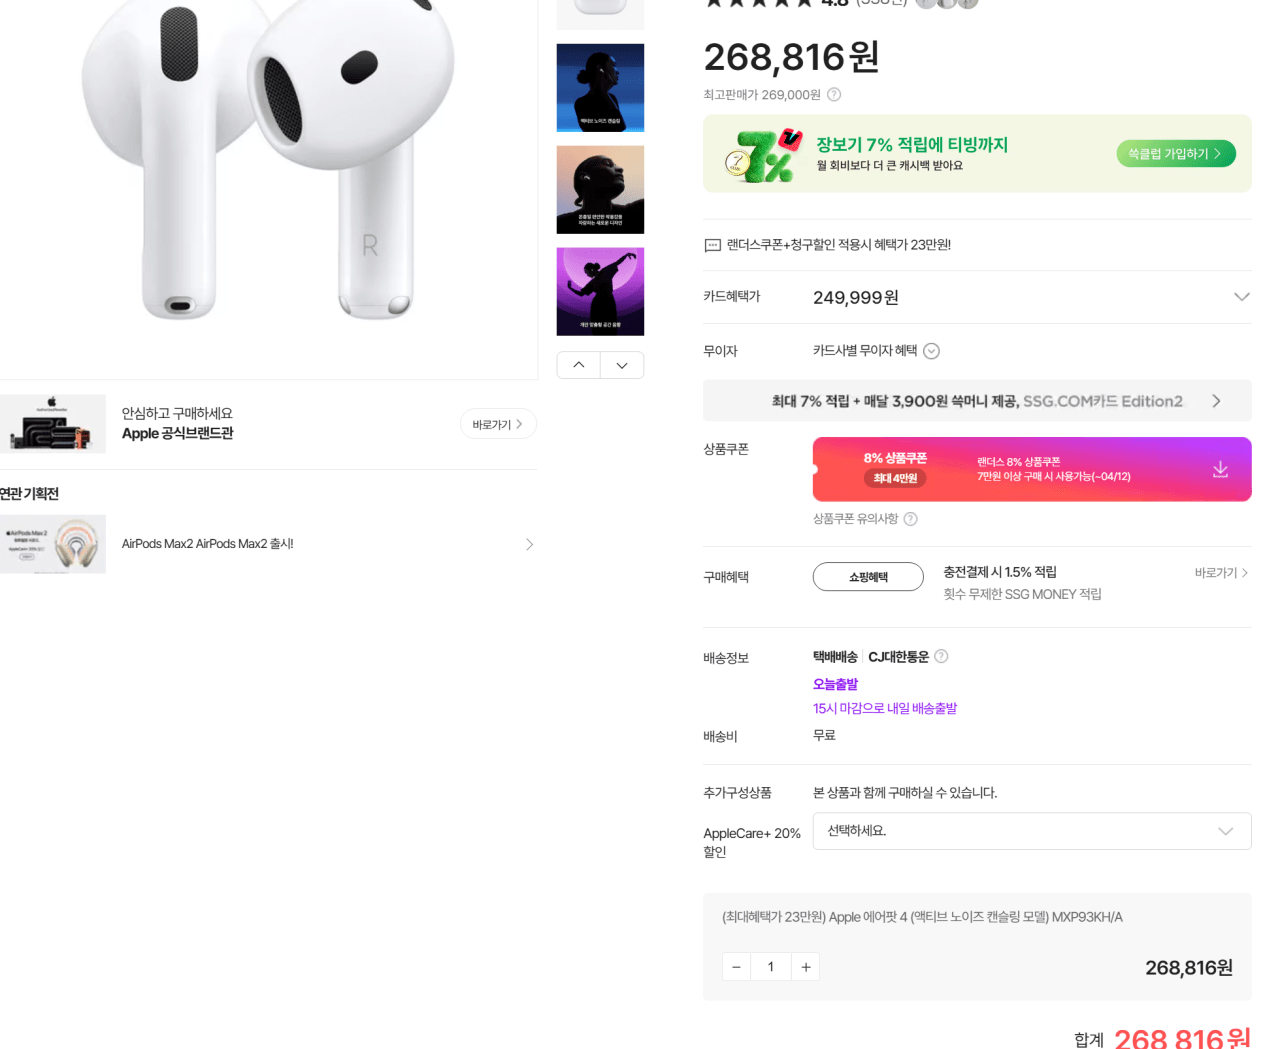Screen dimensions: 1280x1049
Task: Increase quantity with the plus stepper
Action: [805, 966]
